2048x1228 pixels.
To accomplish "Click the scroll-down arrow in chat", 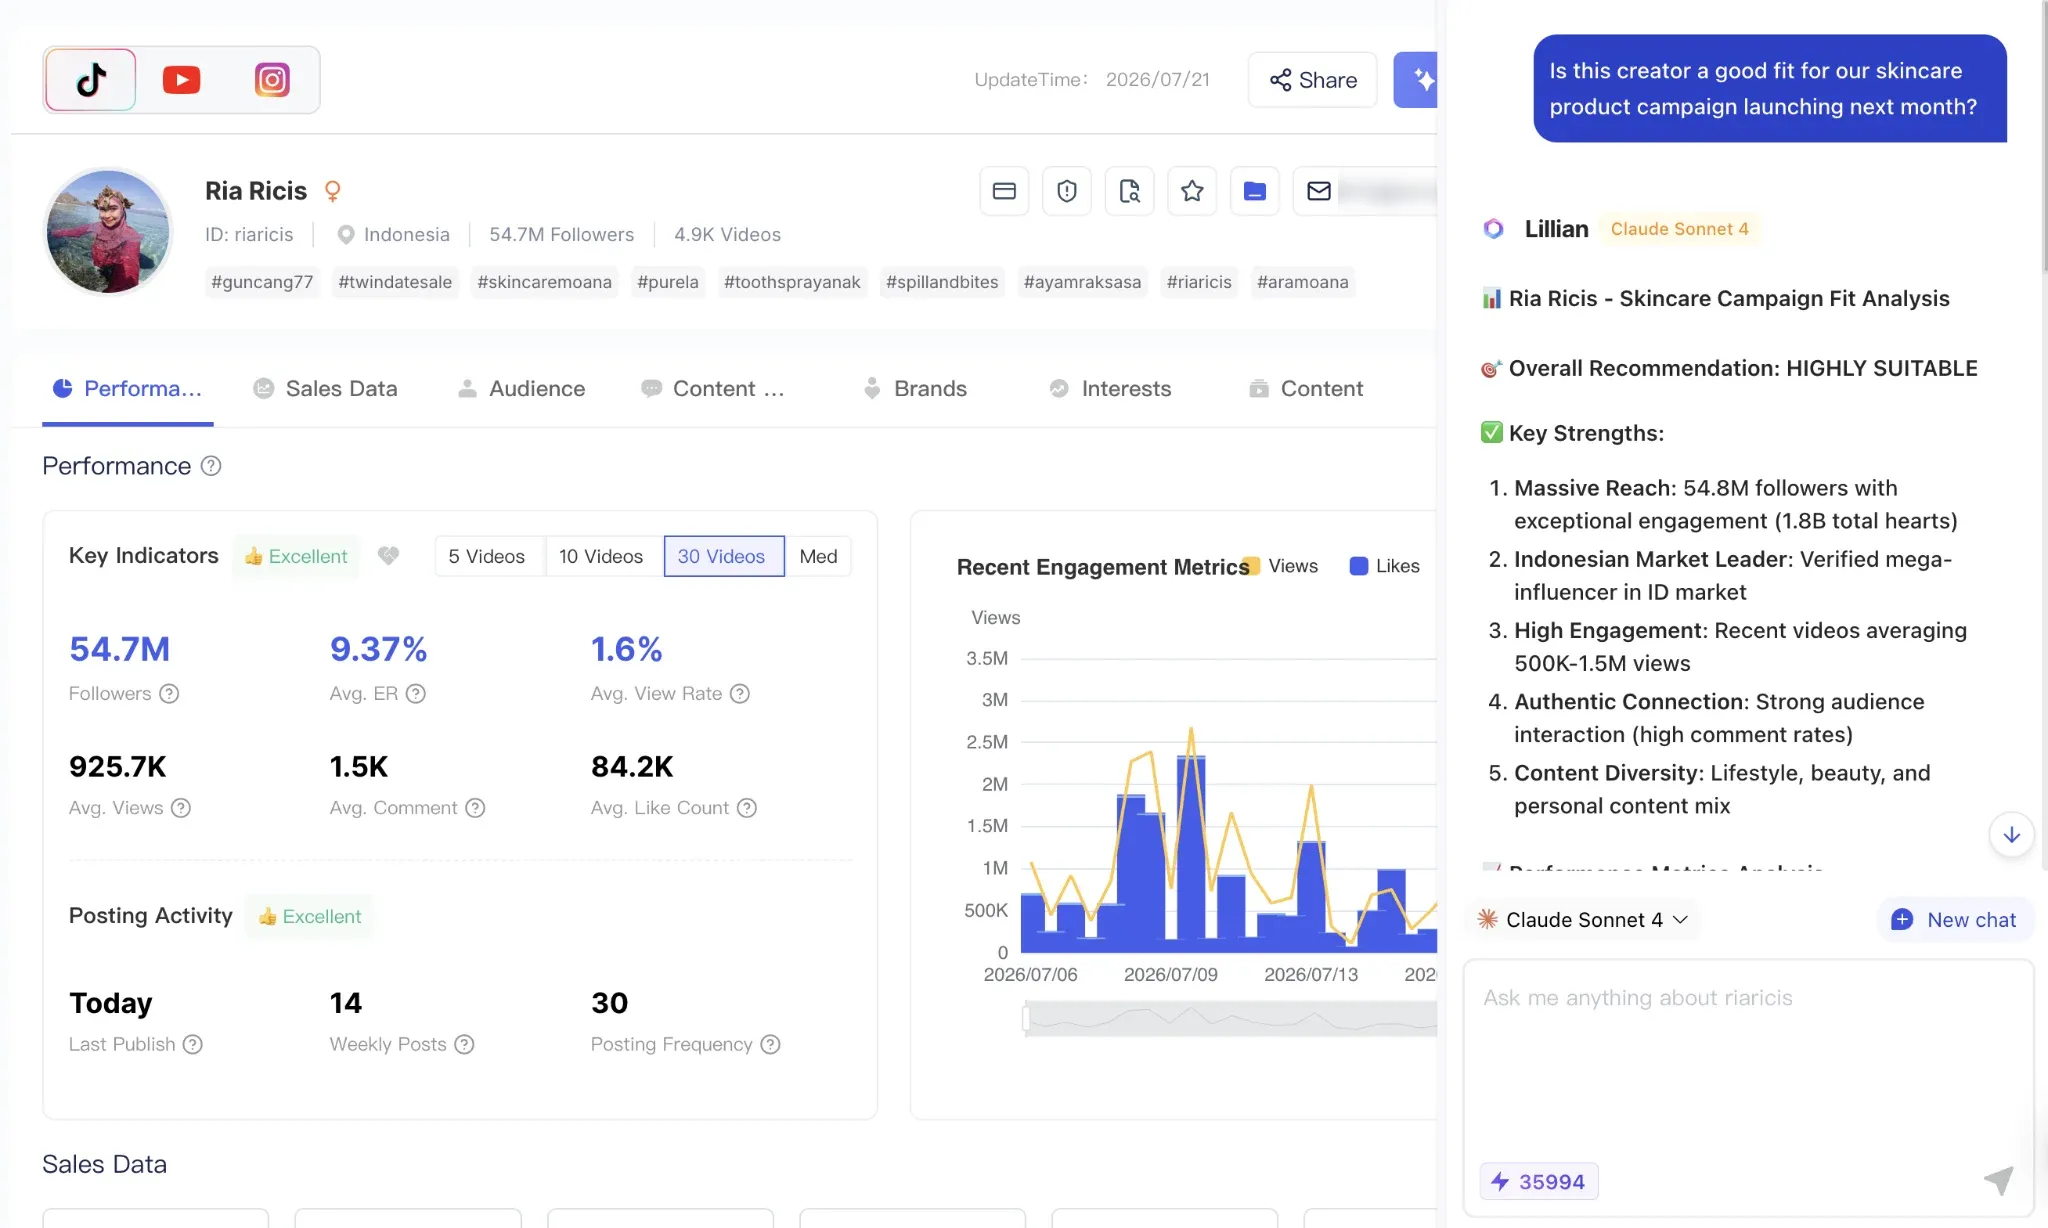I will [2011, 834].
